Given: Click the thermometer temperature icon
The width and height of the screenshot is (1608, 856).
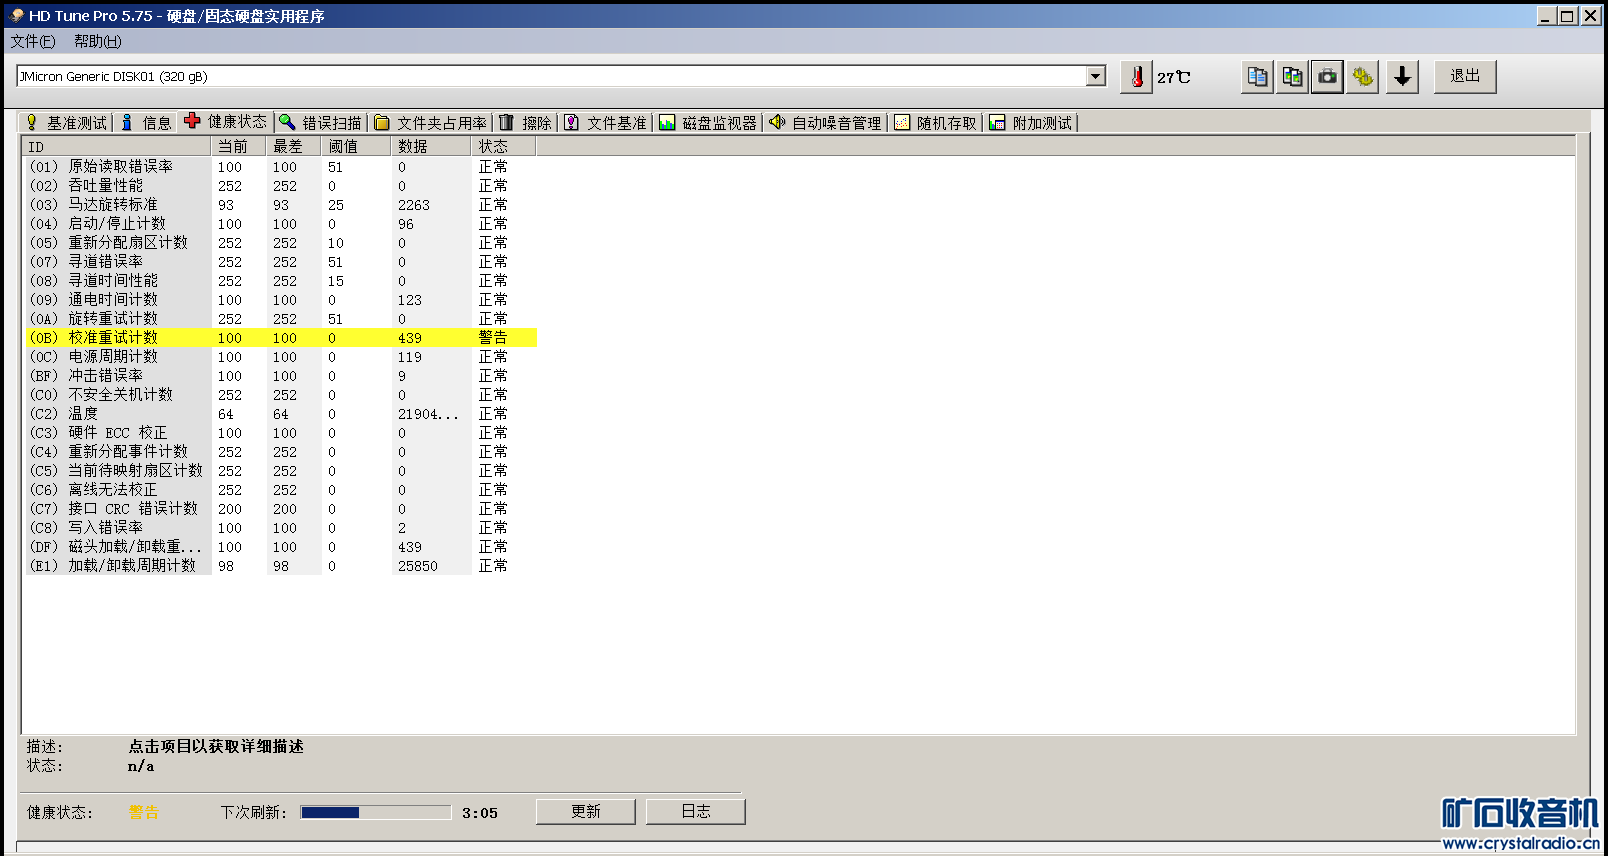Looking at the screenshot, I should tap(1136, 77).
